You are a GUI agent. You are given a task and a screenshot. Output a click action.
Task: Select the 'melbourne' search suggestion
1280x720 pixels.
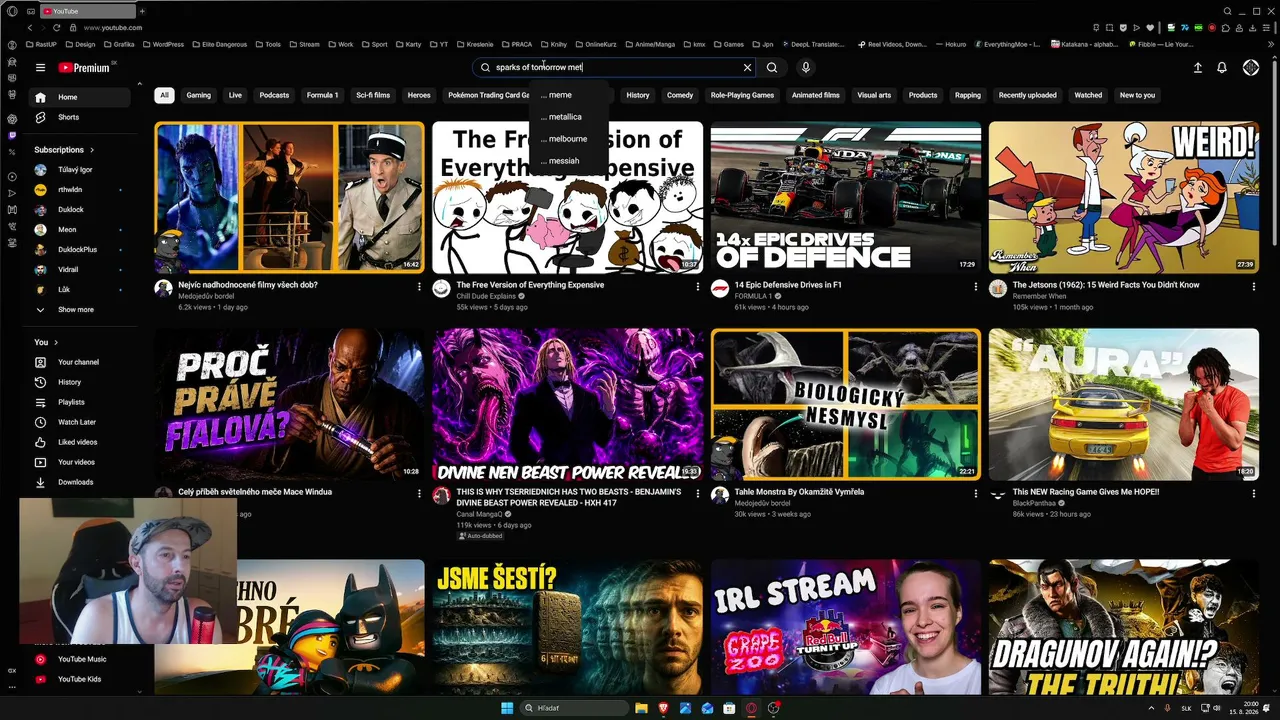point(569,139)
